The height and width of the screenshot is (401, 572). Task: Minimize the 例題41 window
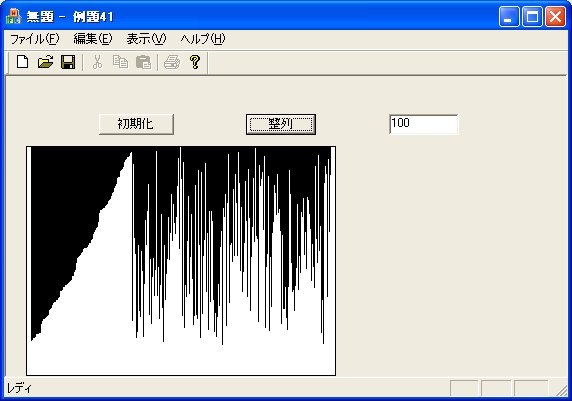pos(509,17)
